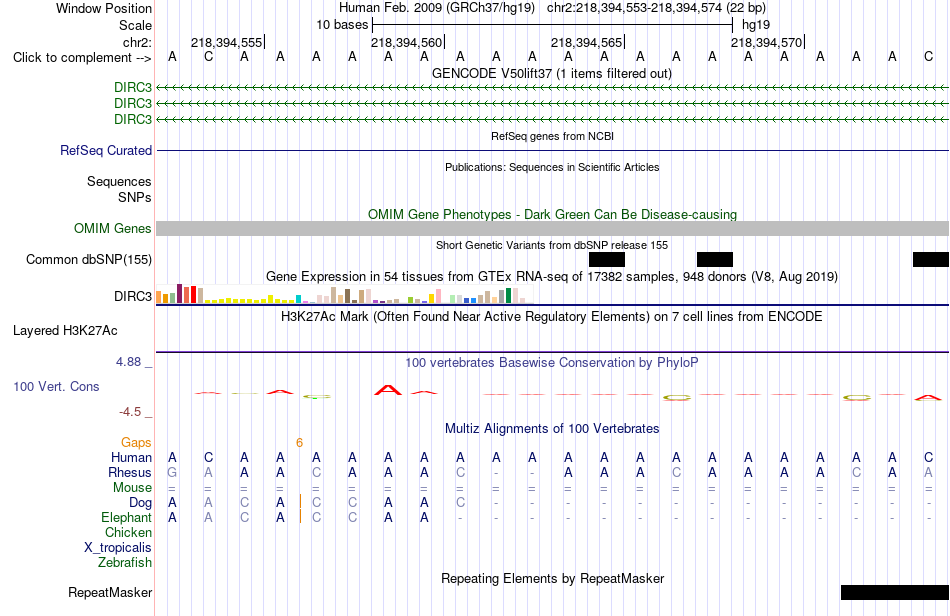Click the orange gap count 6
The height and width of the screenshot is (616, 950).
coord(299,443)
